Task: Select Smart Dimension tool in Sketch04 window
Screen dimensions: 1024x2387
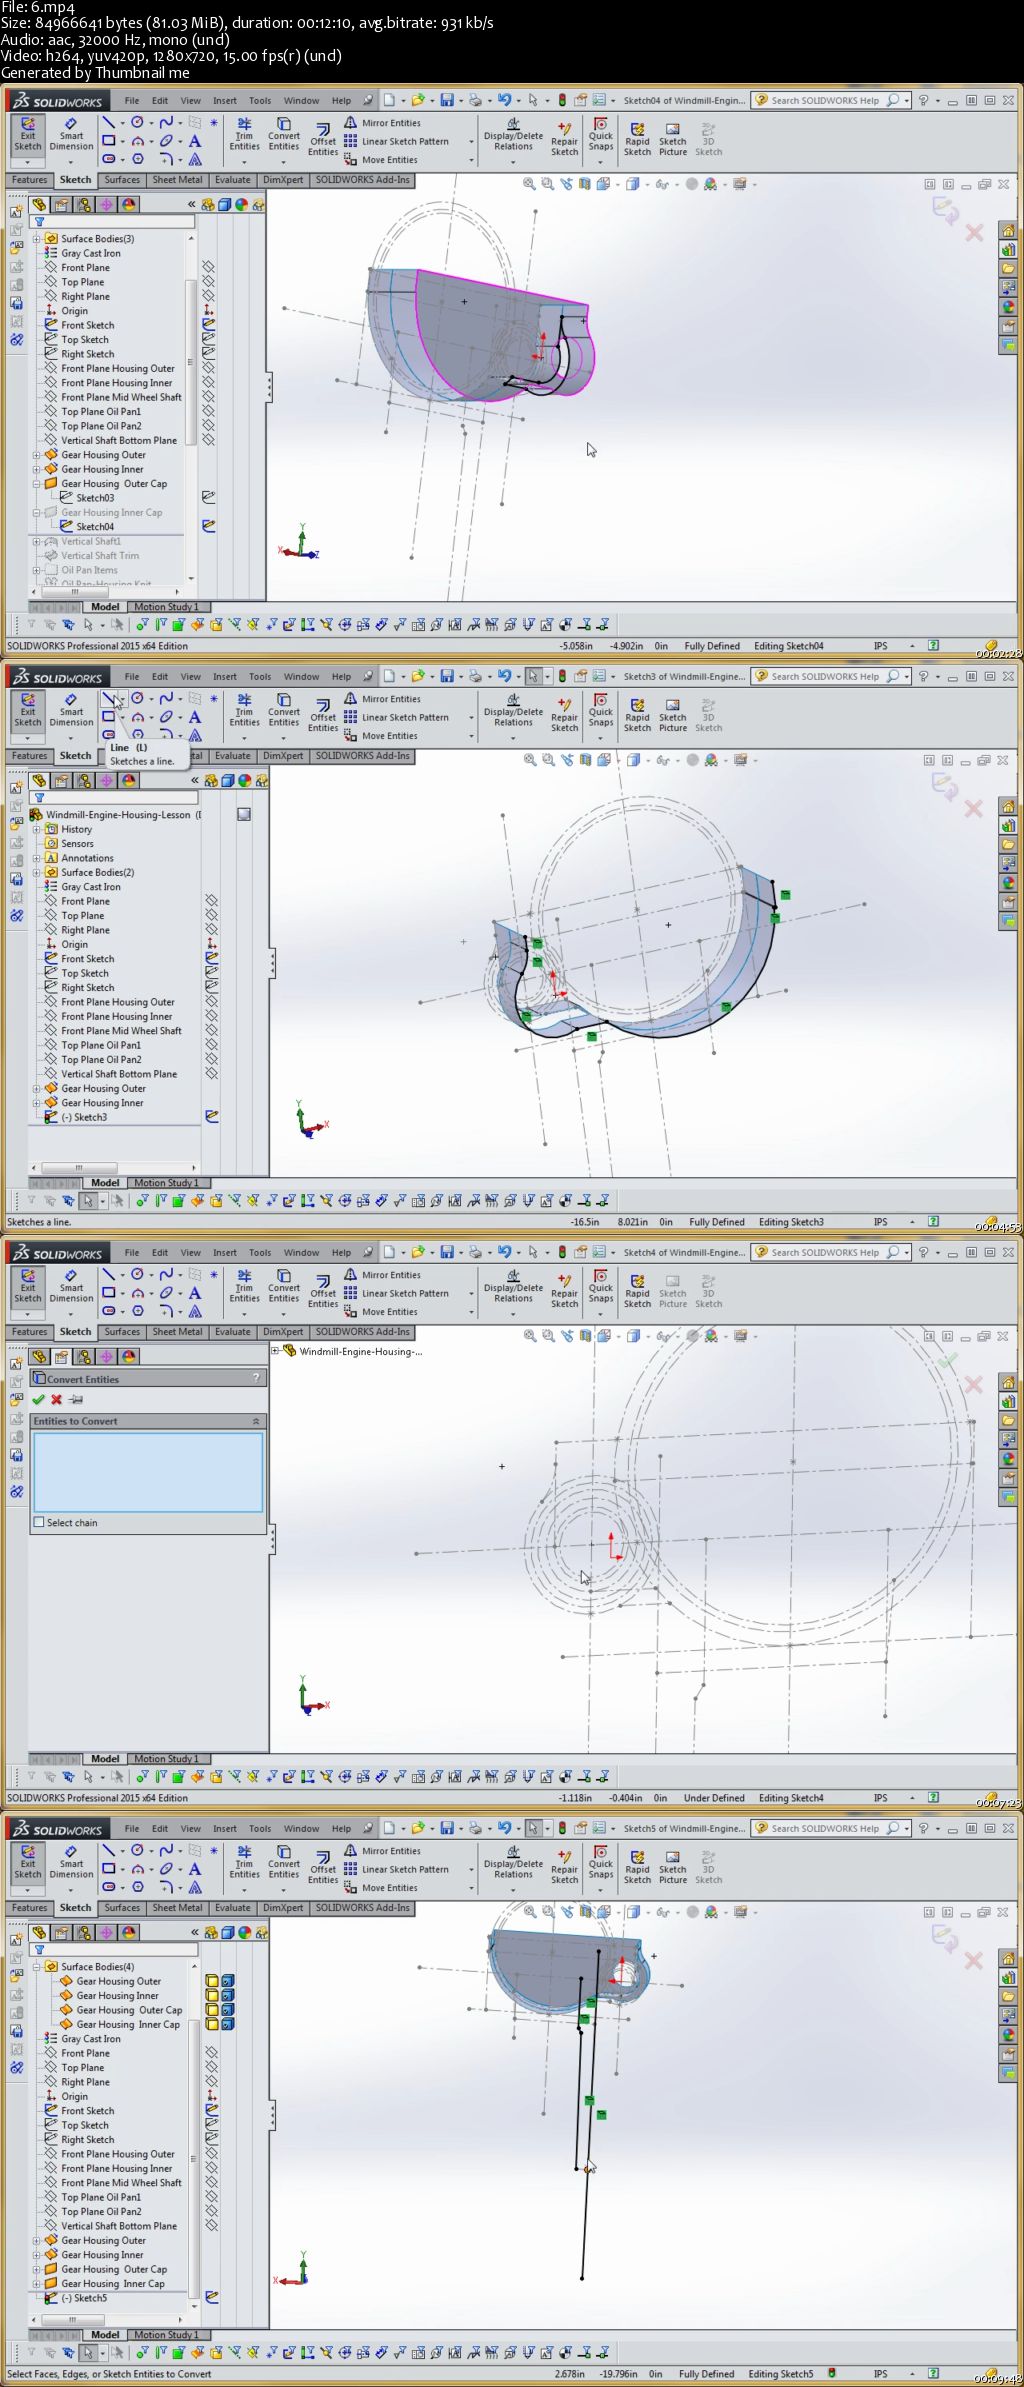Action: [x=71, y=135]
